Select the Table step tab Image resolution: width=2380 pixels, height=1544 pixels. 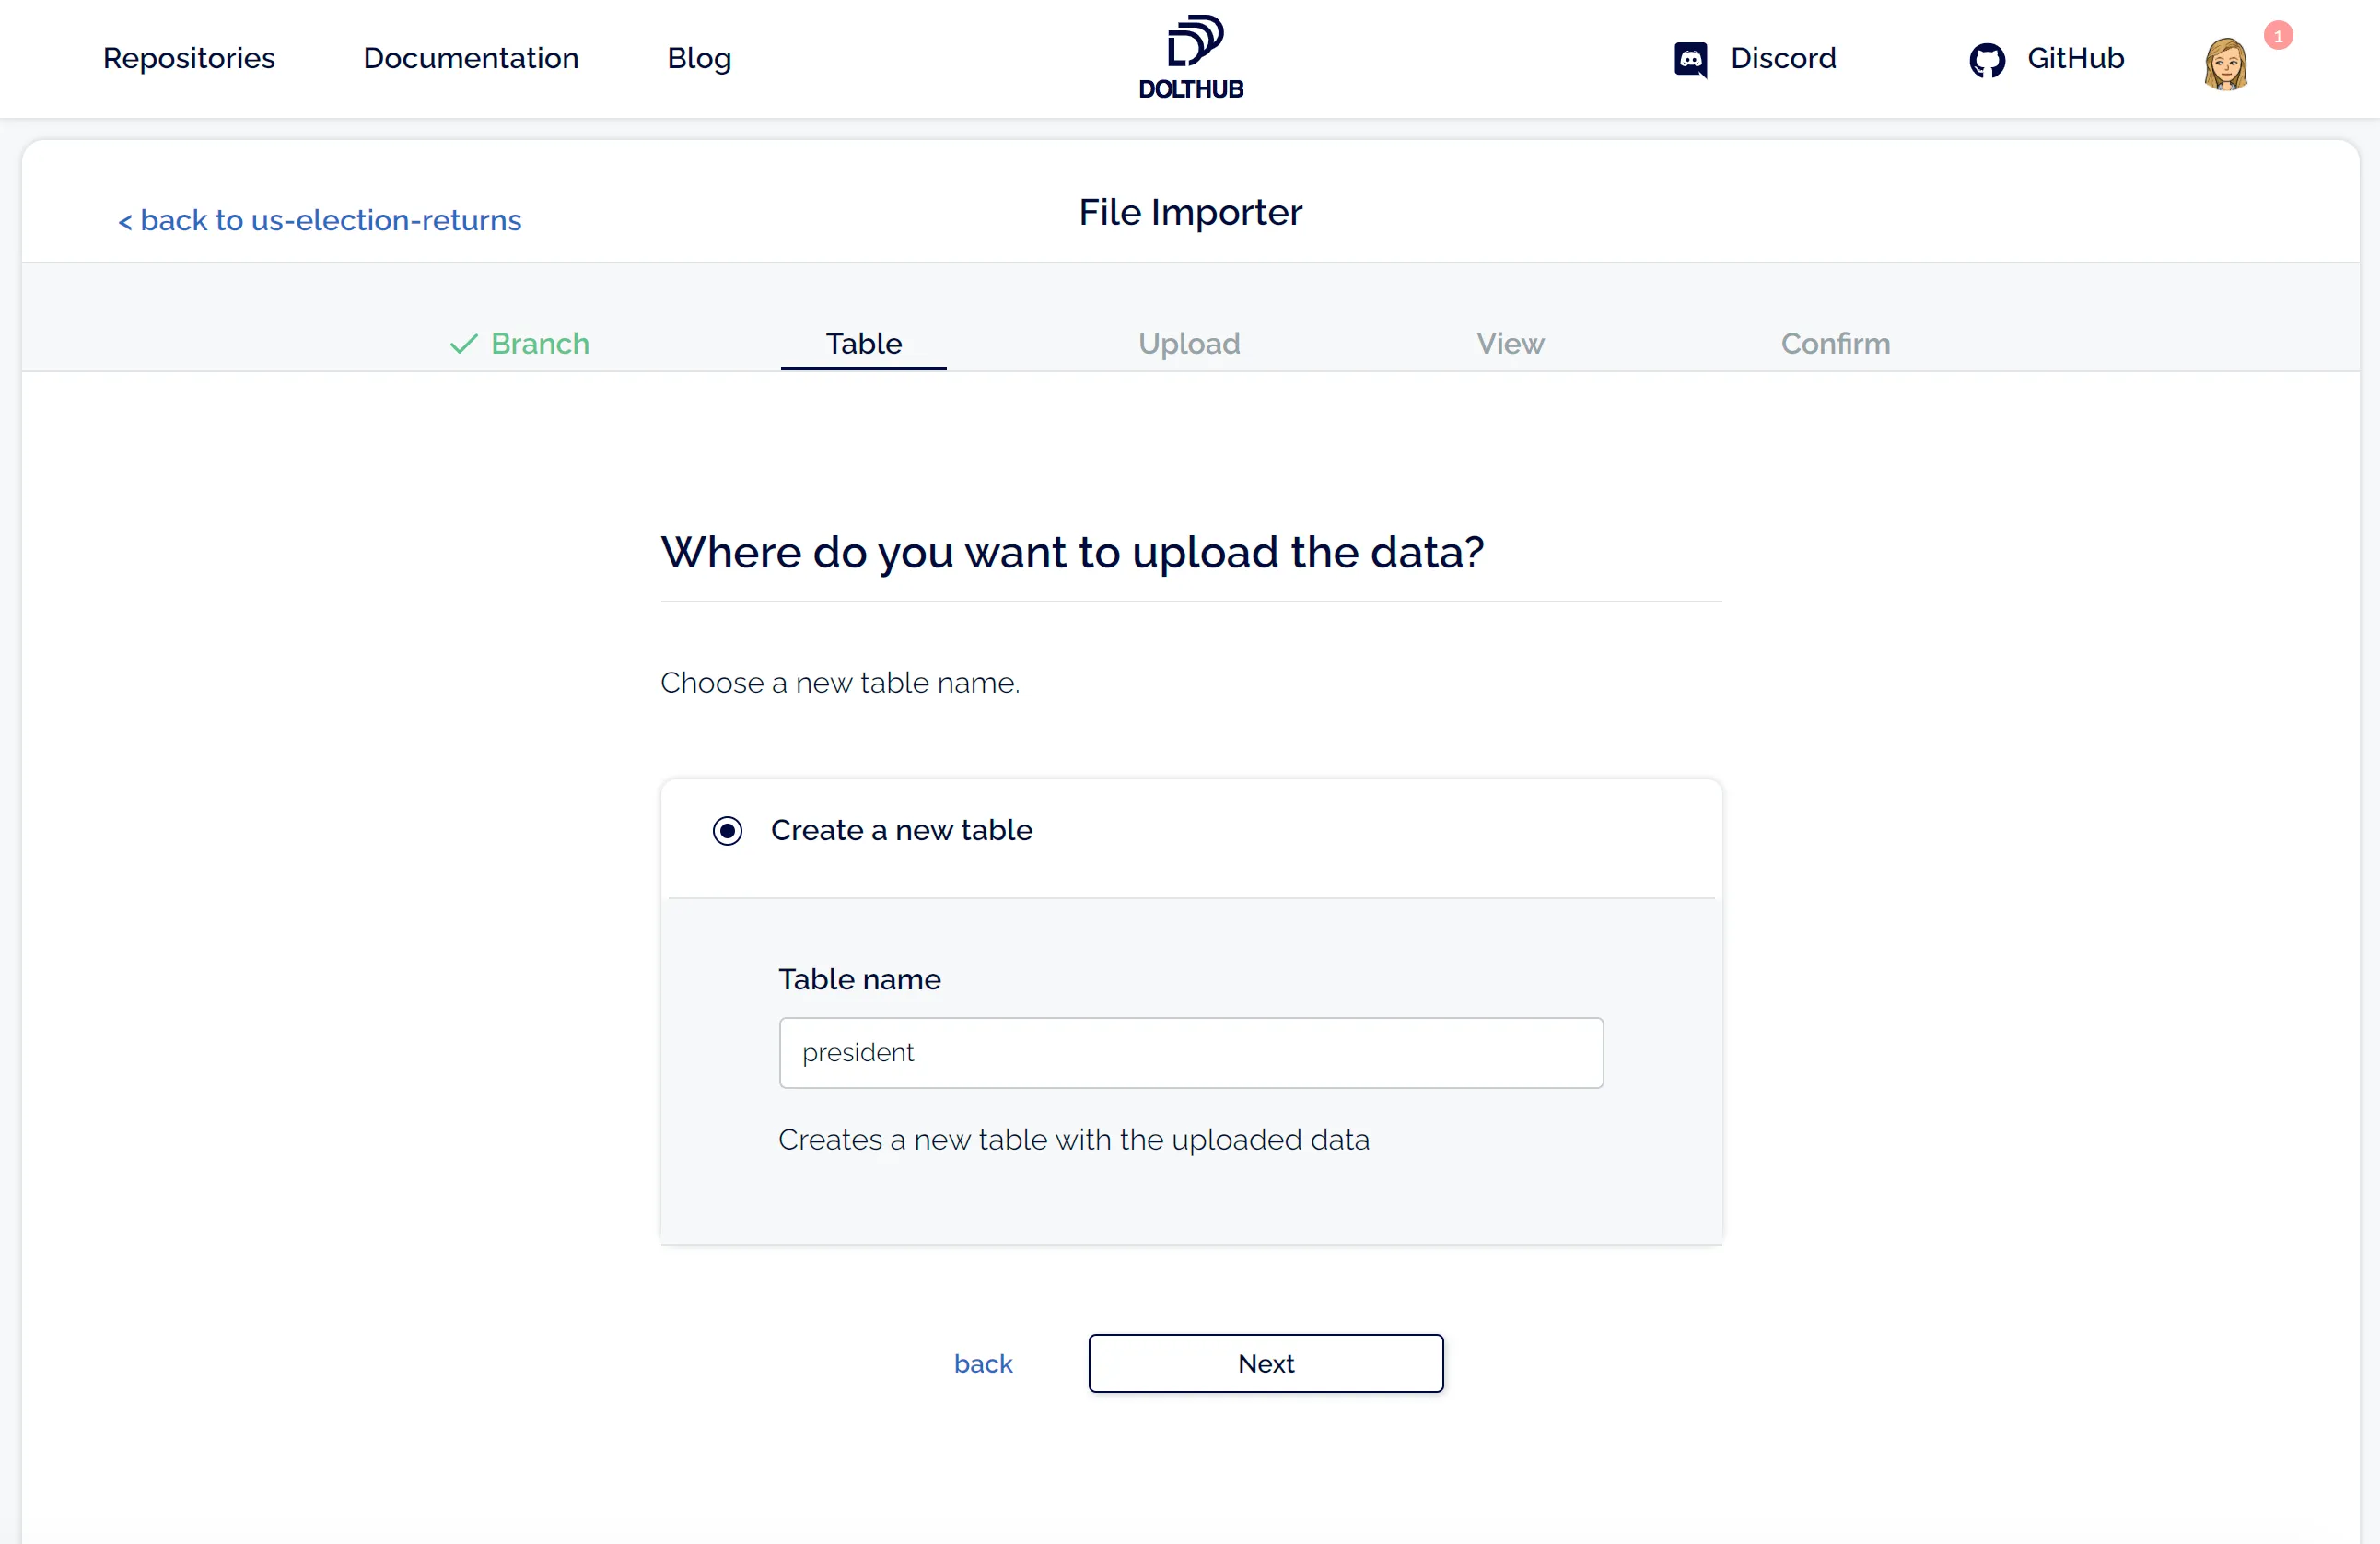tap(863, 343)
